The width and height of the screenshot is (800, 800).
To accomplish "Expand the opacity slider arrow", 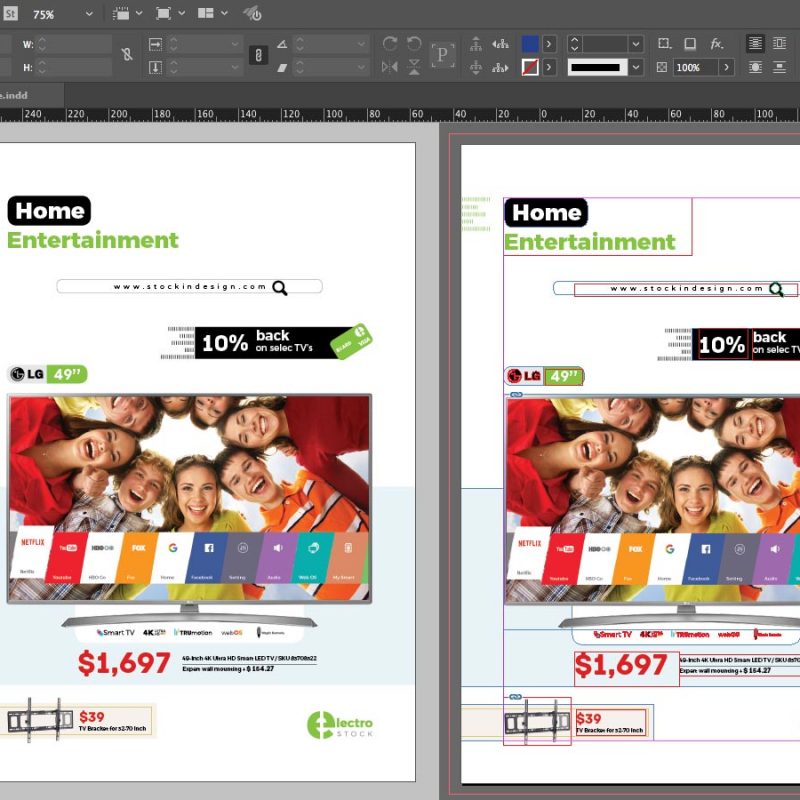I will point(727,67).
